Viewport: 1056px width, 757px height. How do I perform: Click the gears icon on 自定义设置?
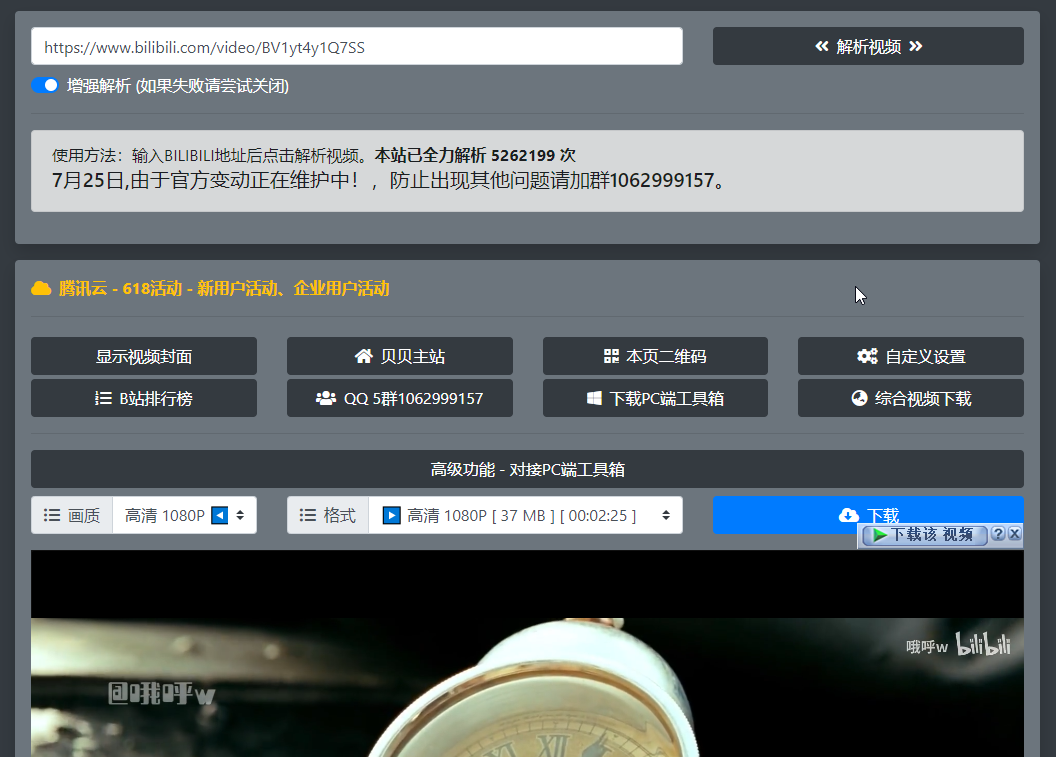(x=867, y=356)
